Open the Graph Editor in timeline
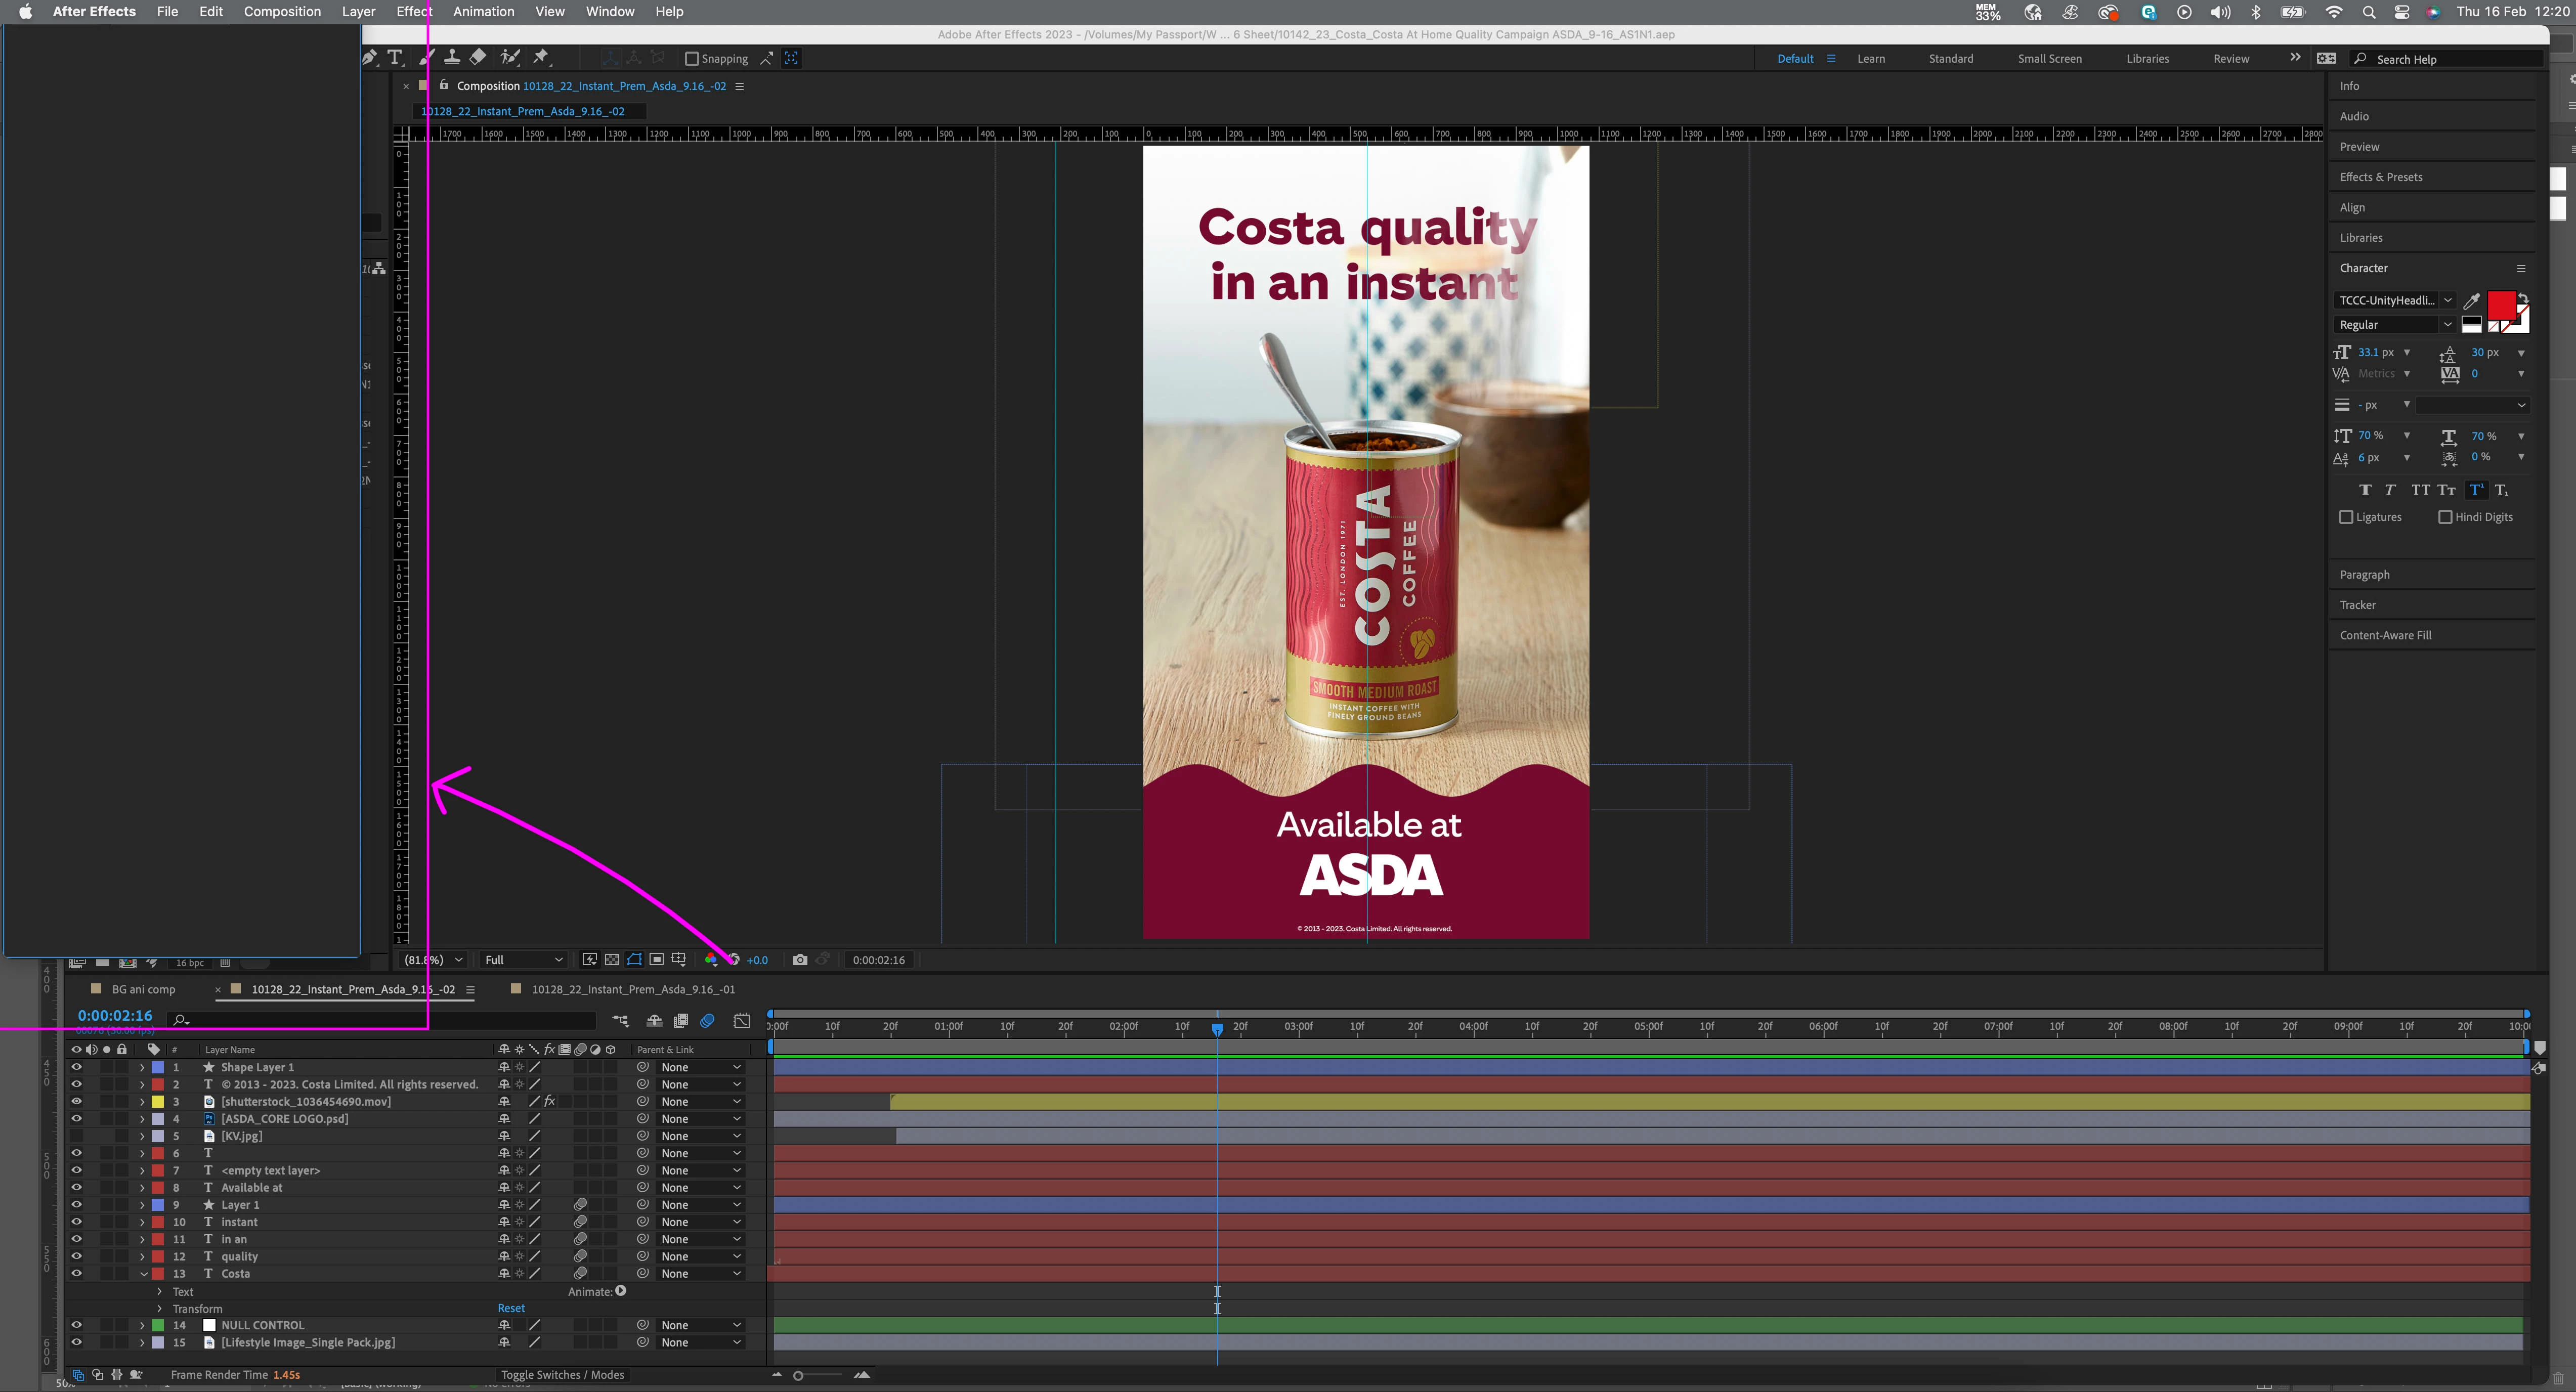The height and width of the screenshot is (1392, 2576). [741, 1021]
